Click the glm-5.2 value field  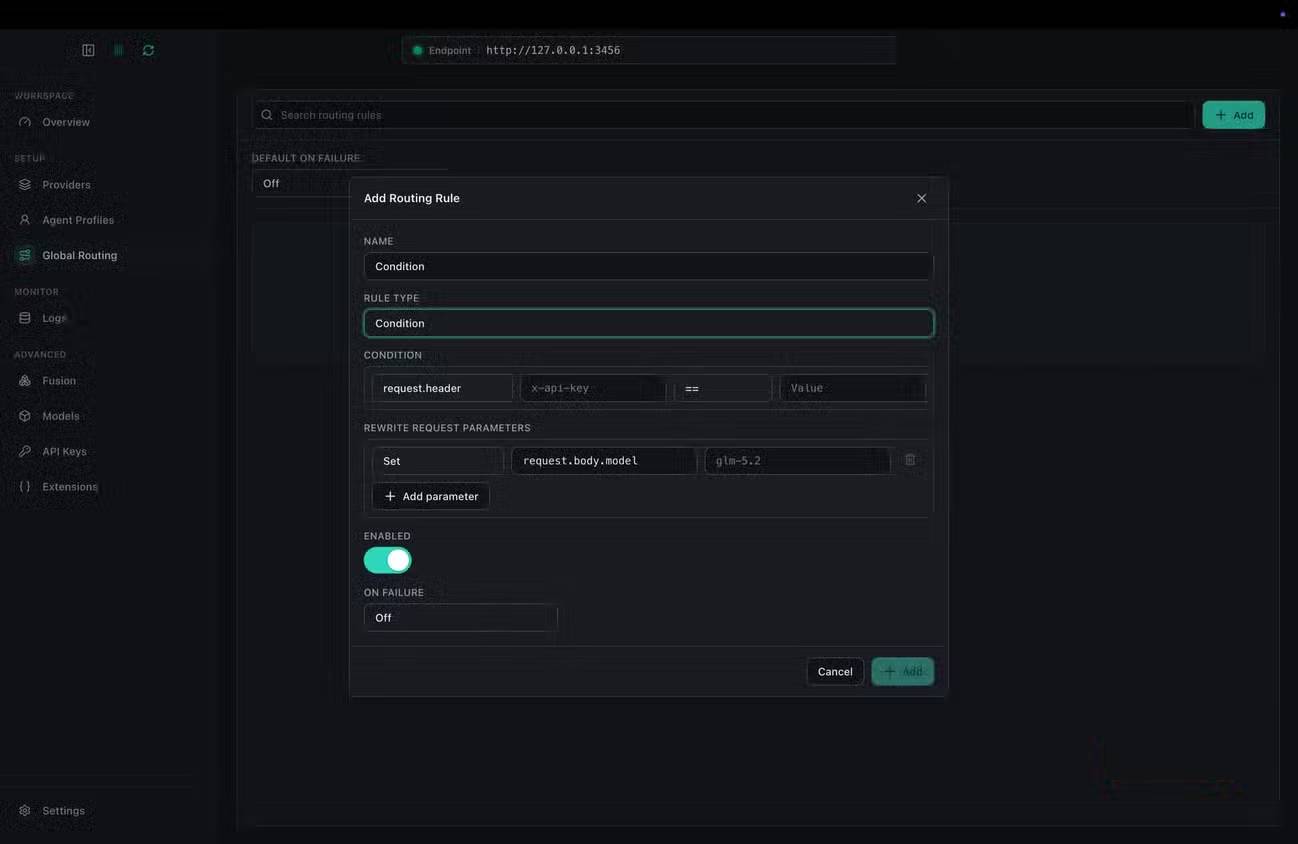click(797, 461)
